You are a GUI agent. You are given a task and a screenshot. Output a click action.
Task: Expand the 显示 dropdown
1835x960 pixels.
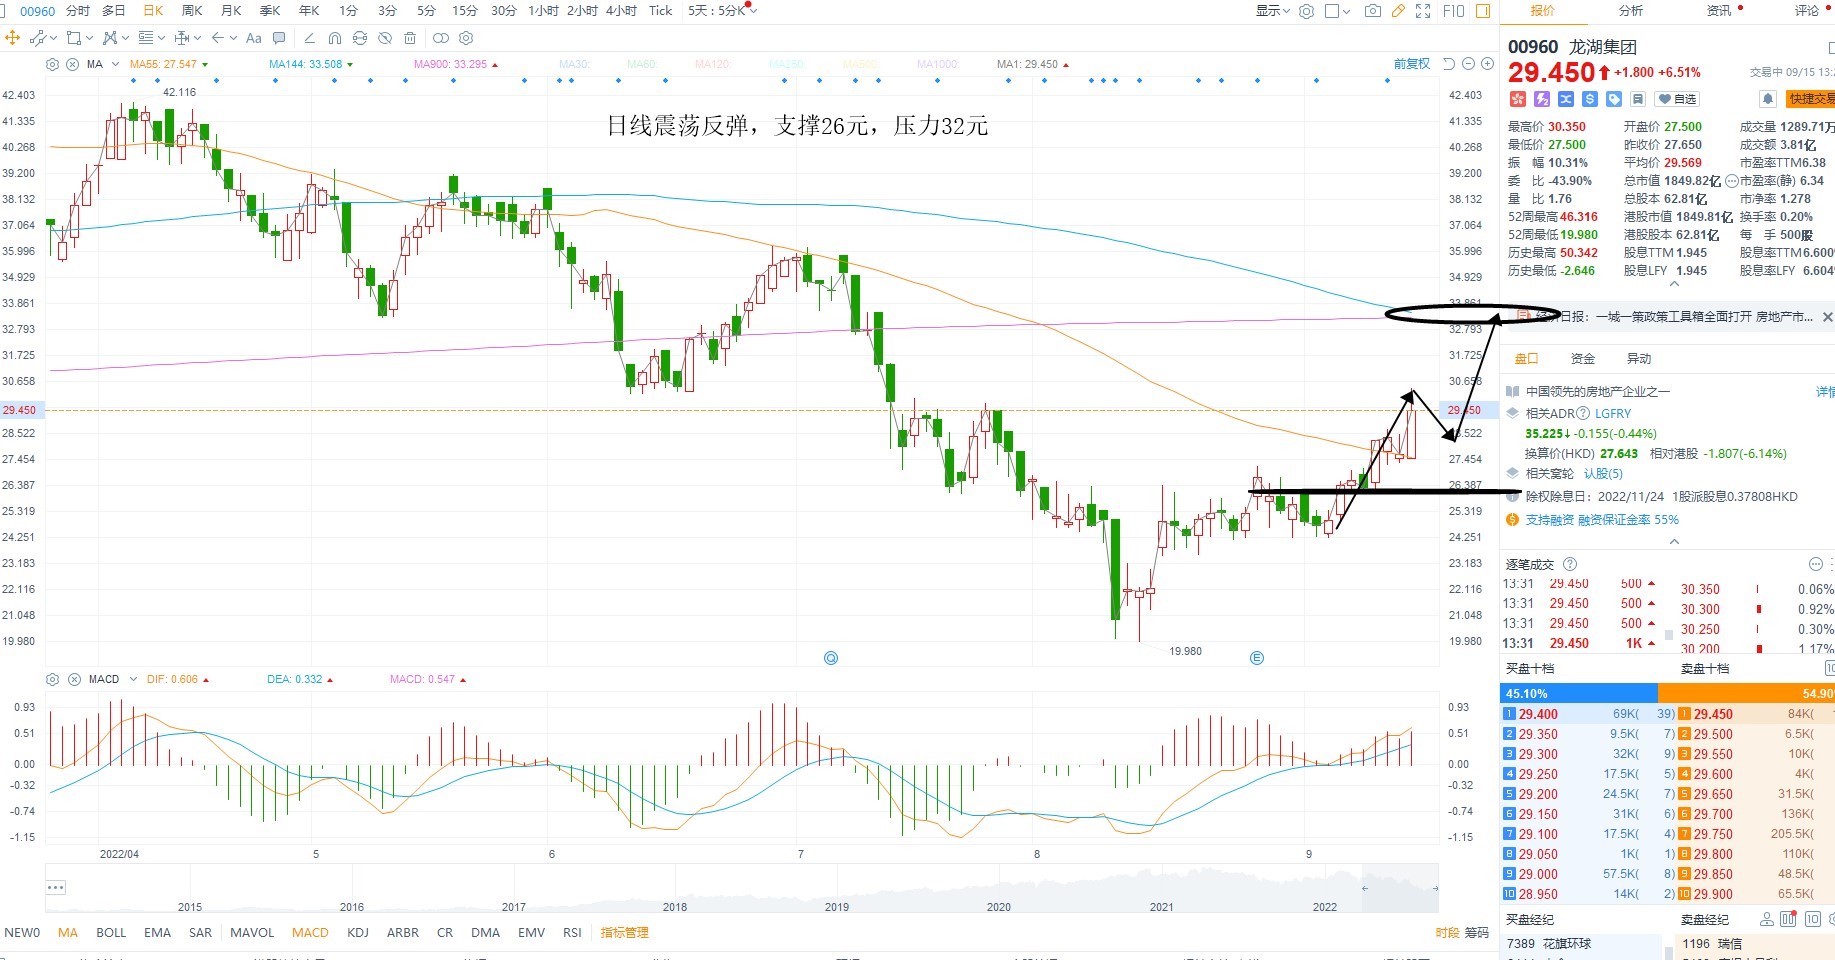click(x=1273, y=11)
